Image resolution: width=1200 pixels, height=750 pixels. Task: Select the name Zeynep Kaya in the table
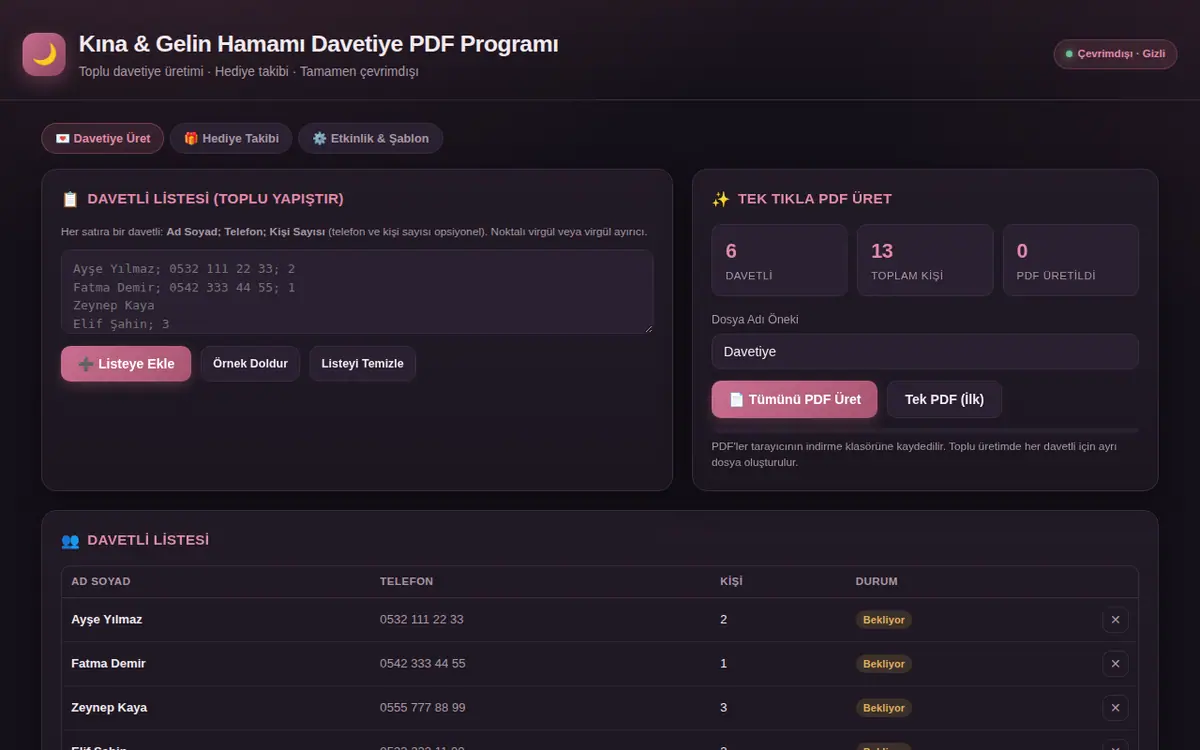[x=109, y=708]
